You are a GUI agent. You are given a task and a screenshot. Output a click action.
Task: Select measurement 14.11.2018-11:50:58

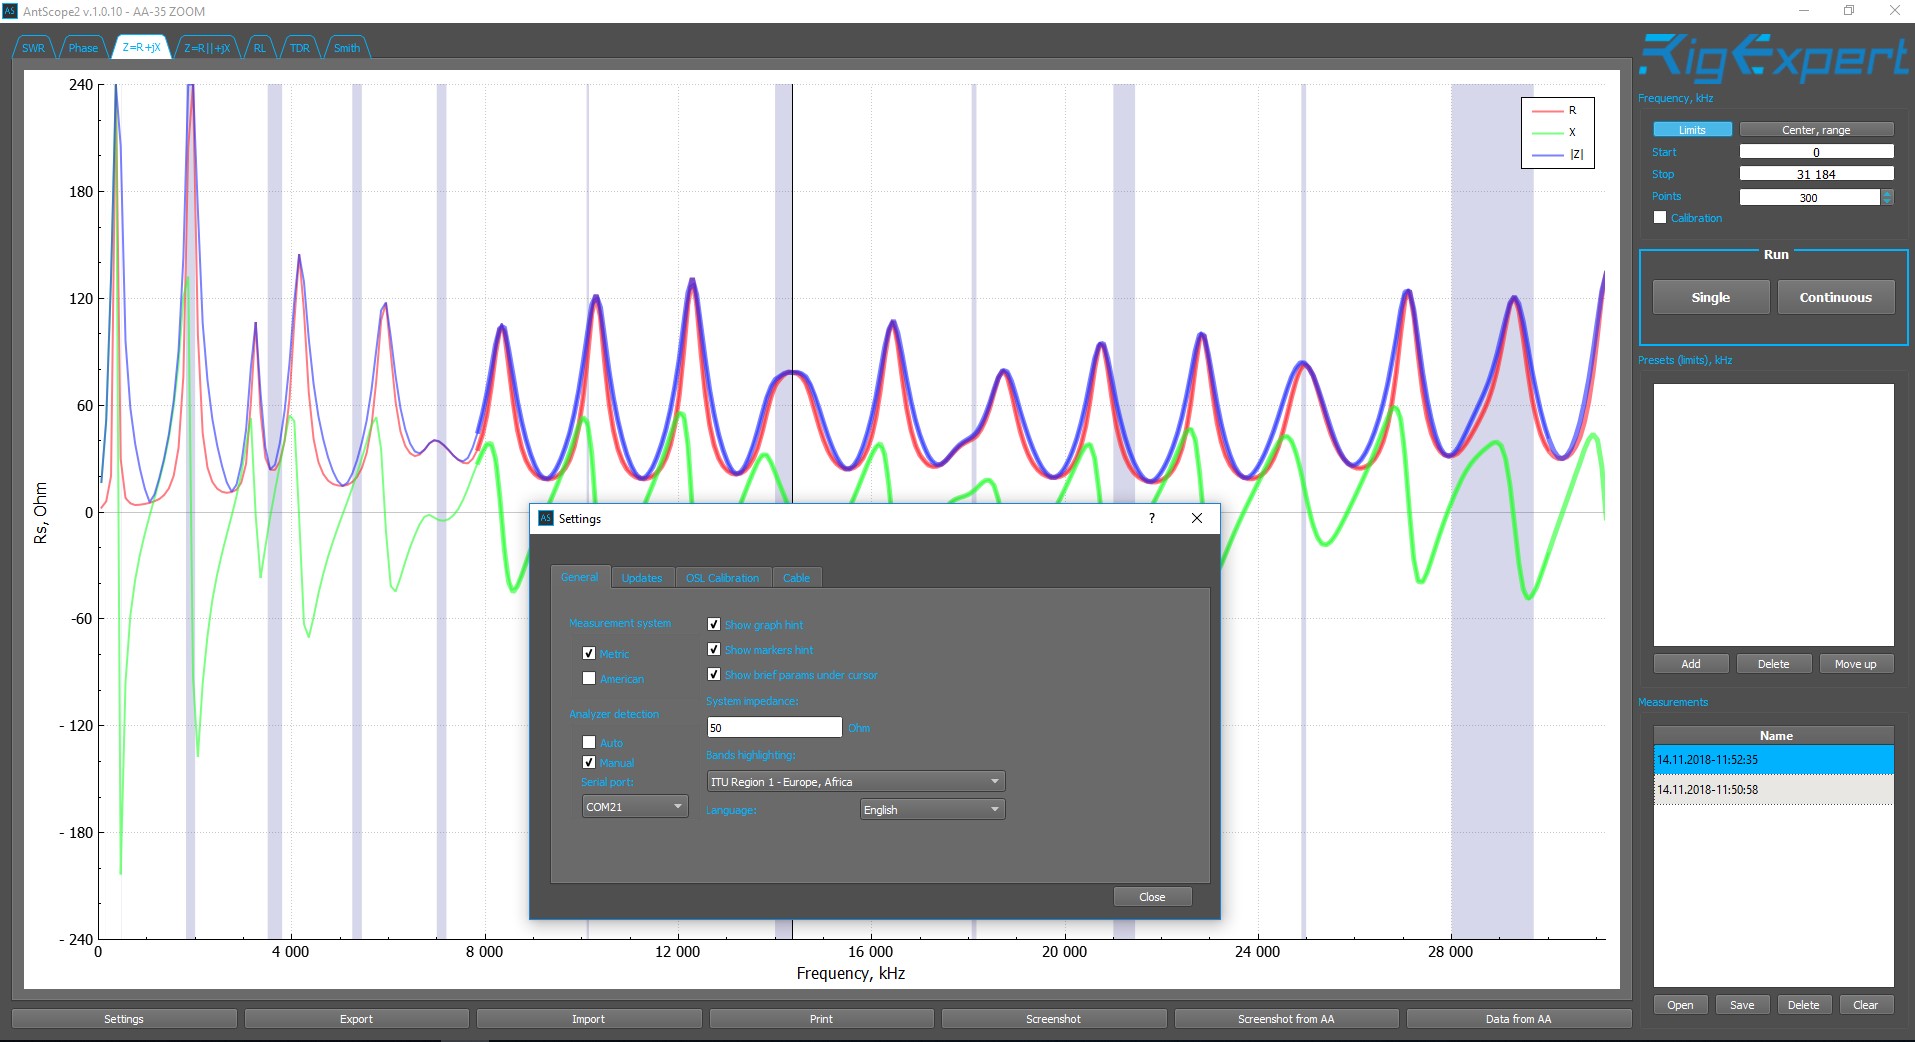point(1772,789)
